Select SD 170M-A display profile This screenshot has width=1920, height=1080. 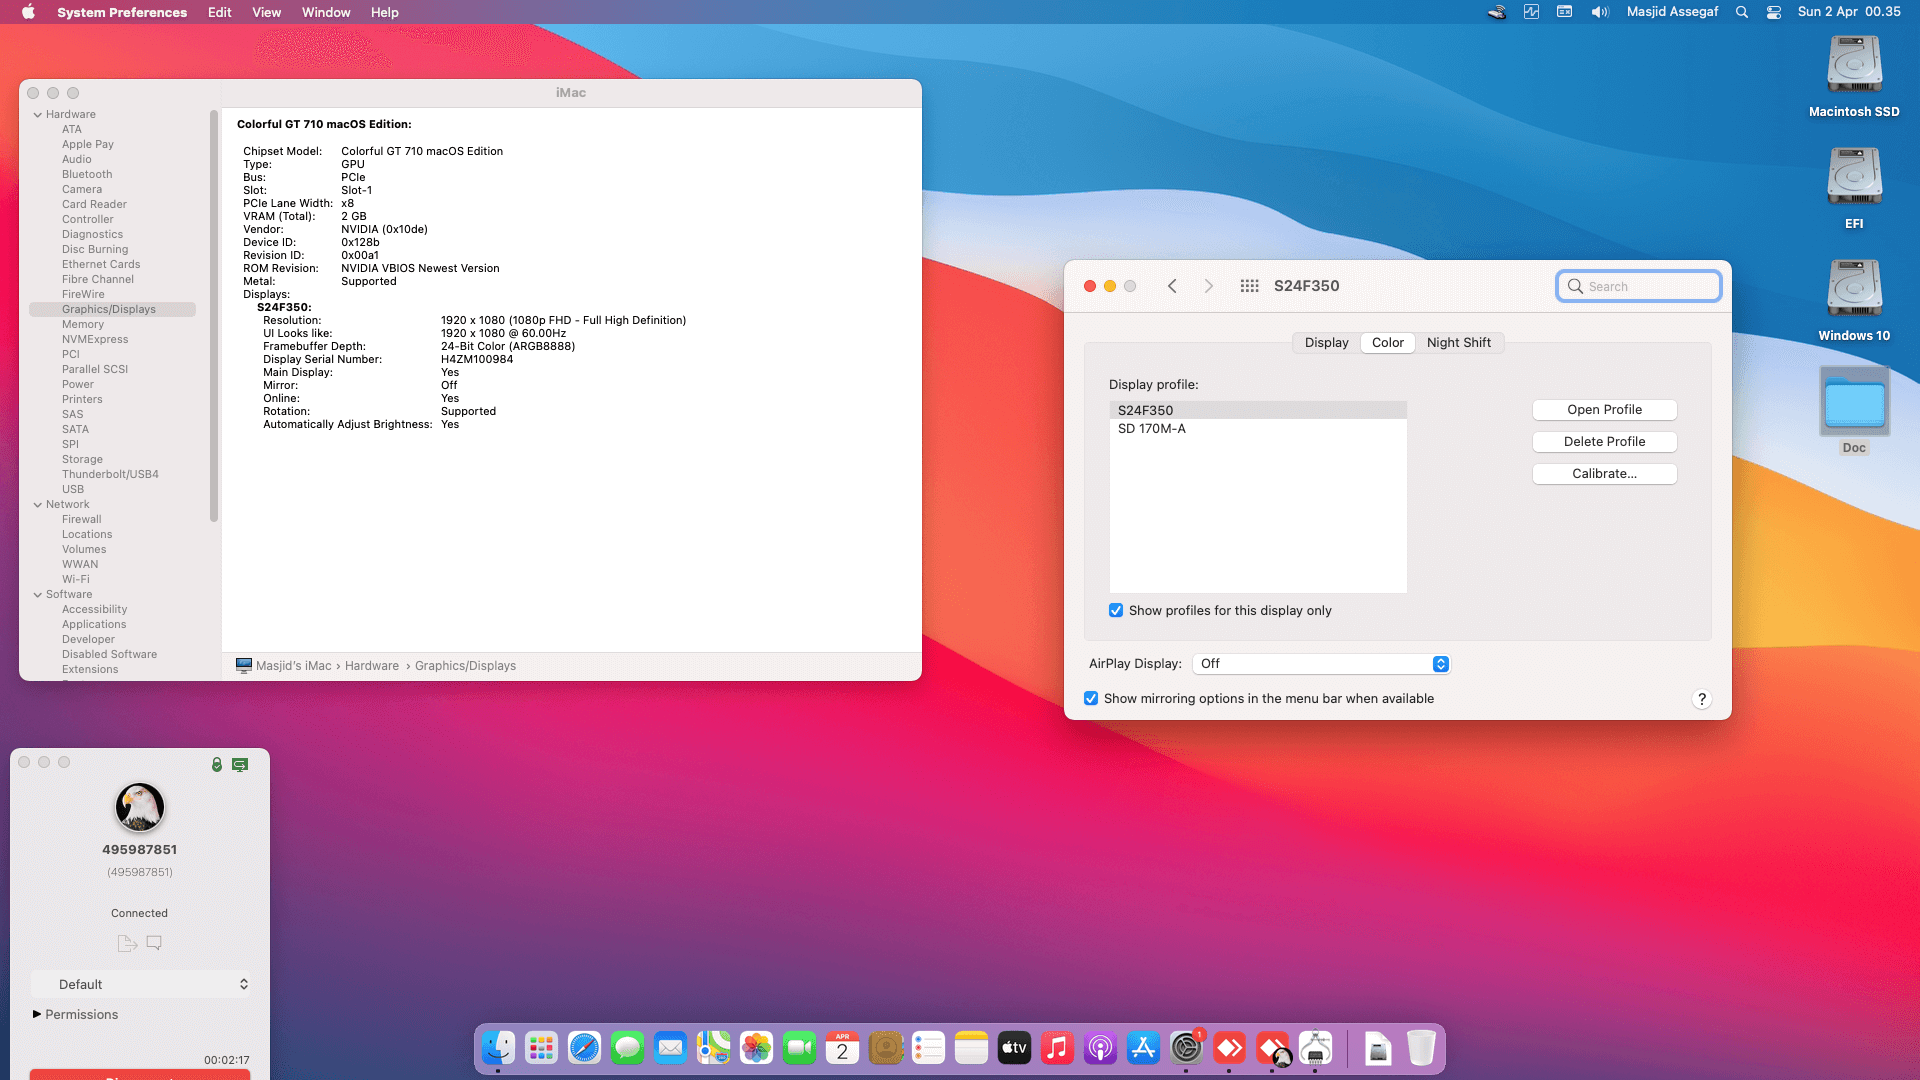[x=1152, y=429]
